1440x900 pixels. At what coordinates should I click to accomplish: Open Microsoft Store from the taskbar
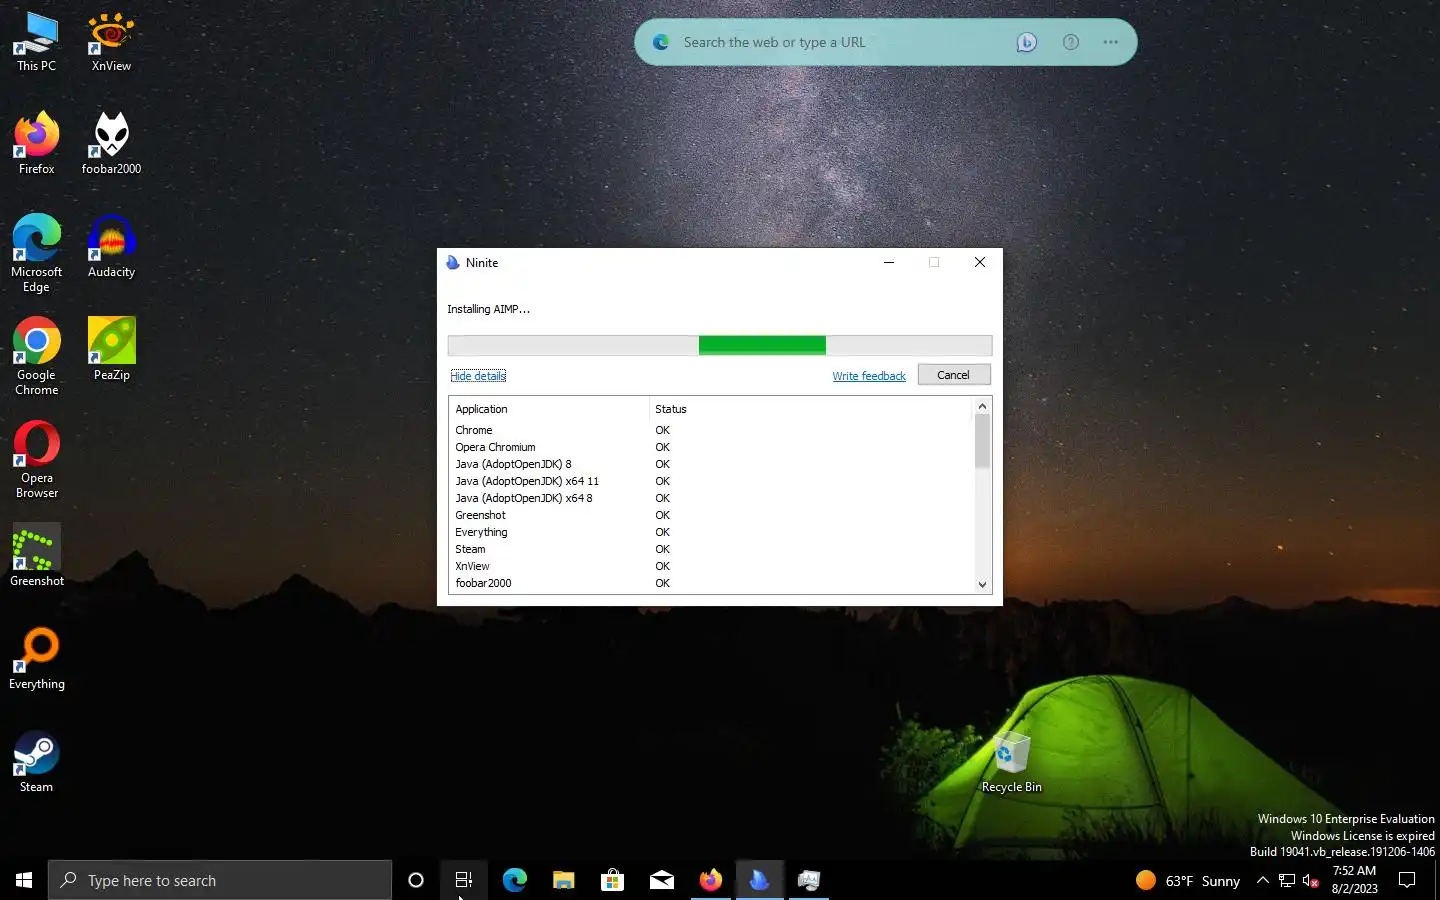tap(612, 880)
